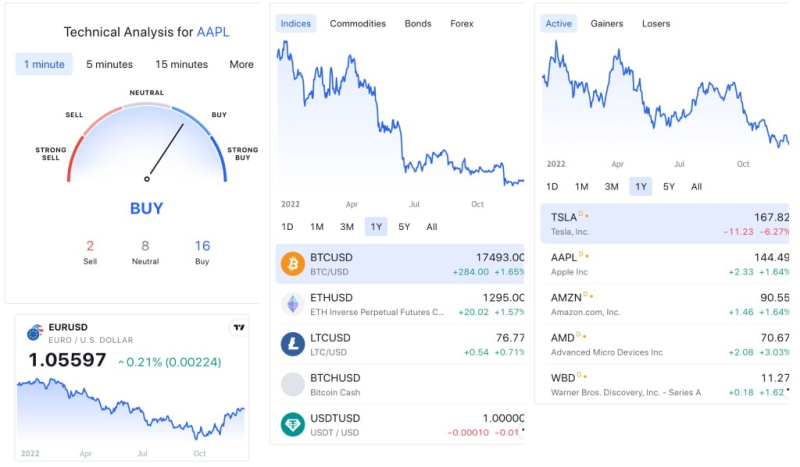Click the Neutral count 8
Viewport: 800px width, 467px height.
click(145, 246)
